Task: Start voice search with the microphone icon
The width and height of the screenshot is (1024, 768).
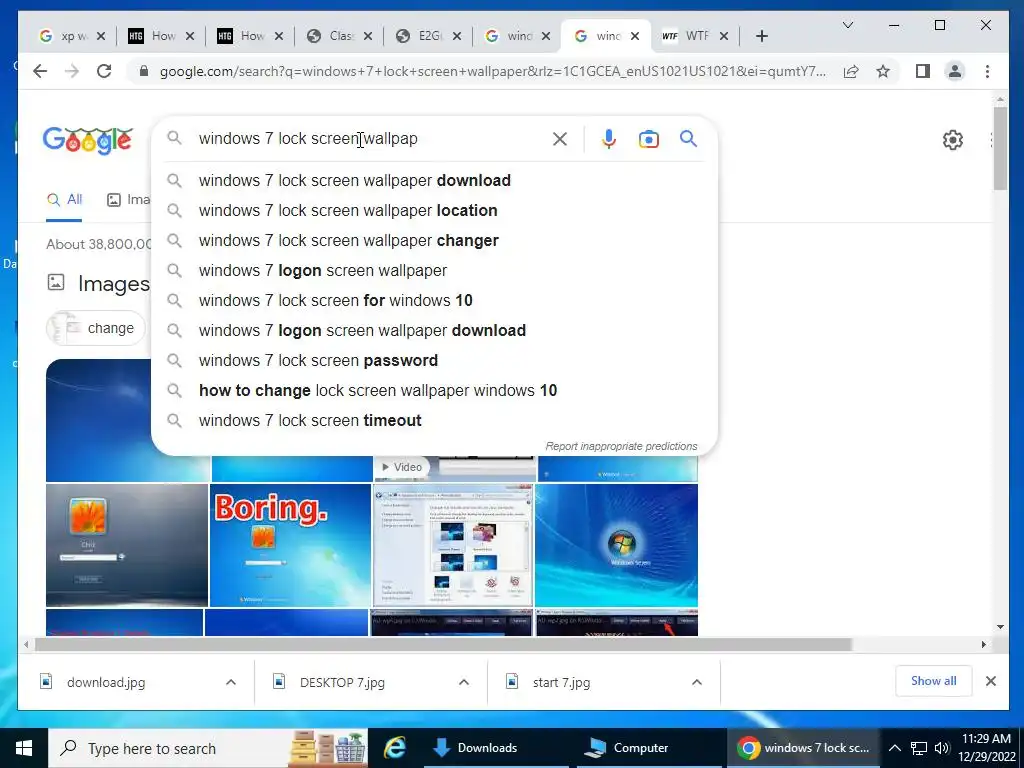Action: 609,138
